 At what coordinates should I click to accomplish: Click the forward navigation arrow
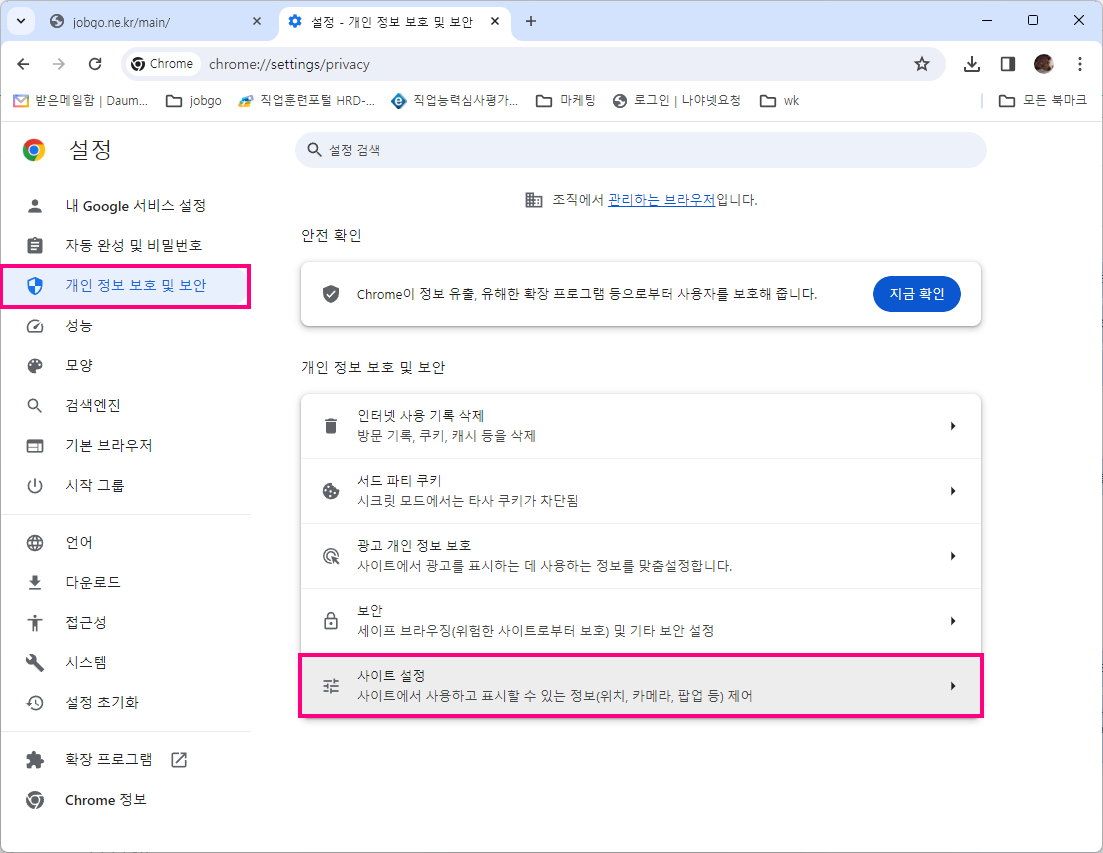pyautogui.click(x=59, y=64)
